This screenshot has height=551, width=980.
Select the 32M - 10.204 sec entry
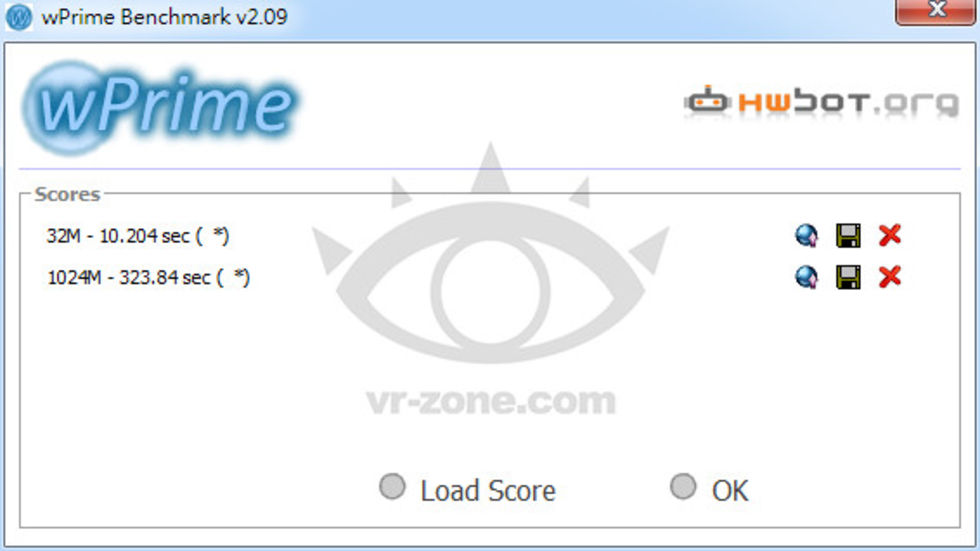click(138, 236)
